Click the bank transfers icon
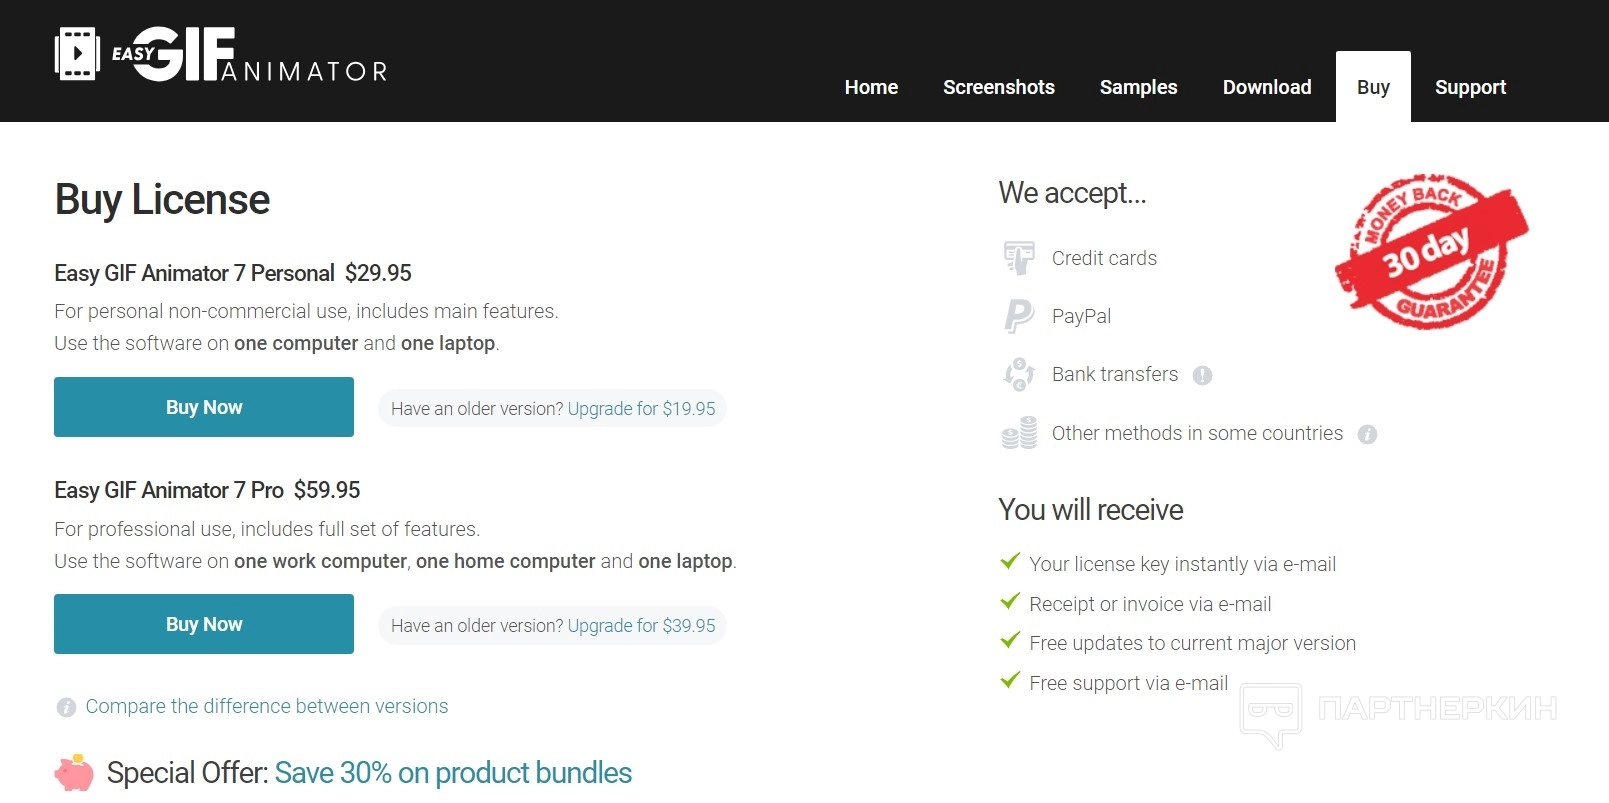The height and width of the screenshot is (803, 1609). (x=1019, y=374)
